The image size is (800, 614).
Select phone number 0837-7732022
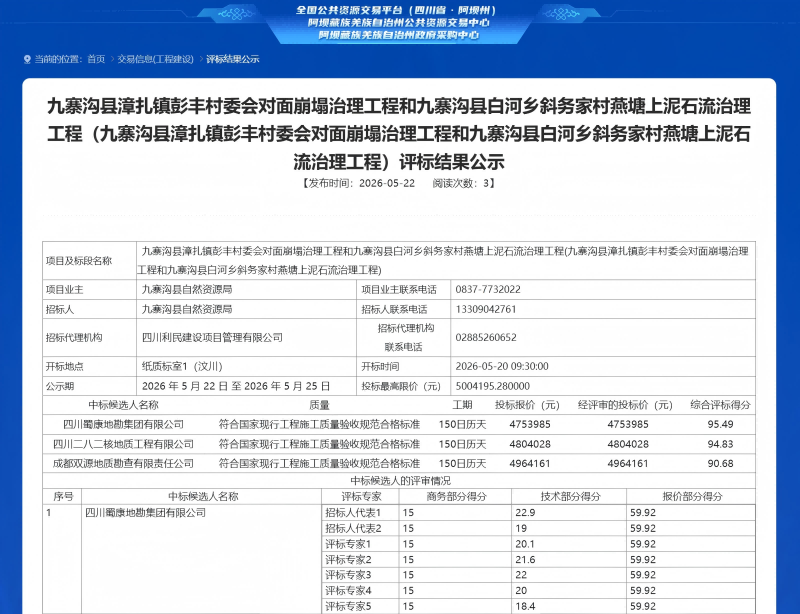(x=488, y=289)
